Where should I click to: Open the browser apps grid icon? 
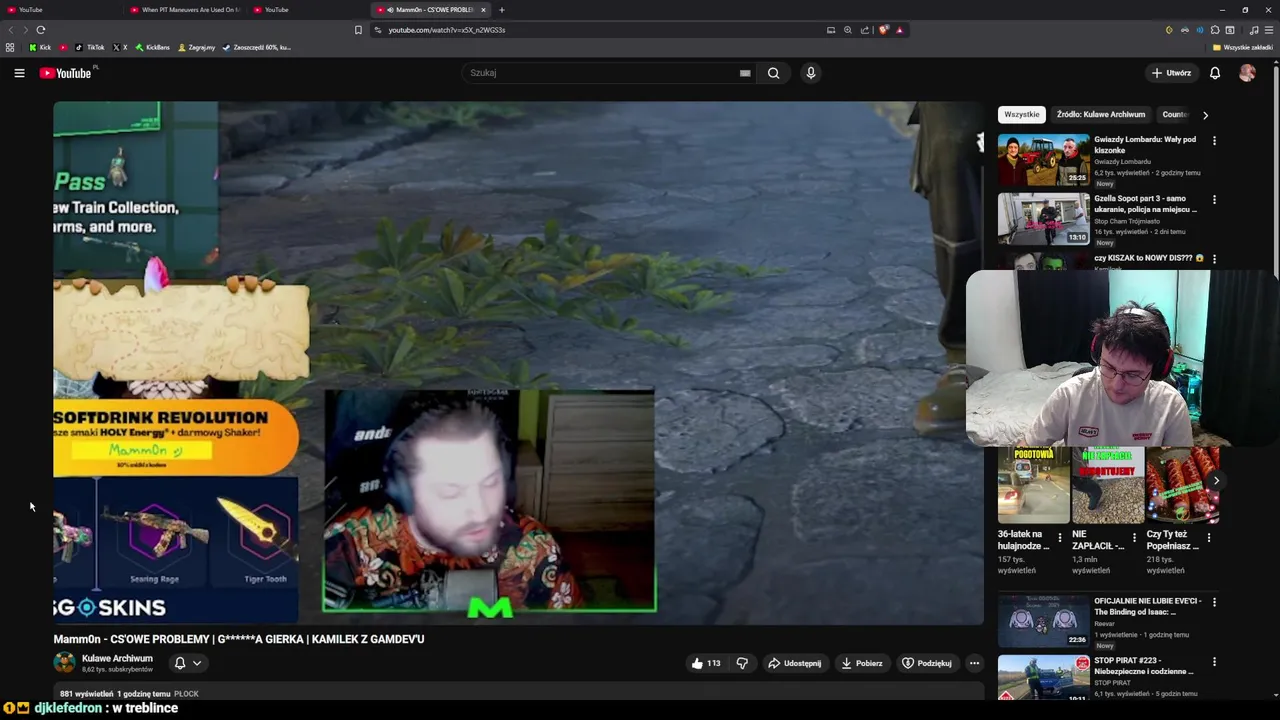10,47
